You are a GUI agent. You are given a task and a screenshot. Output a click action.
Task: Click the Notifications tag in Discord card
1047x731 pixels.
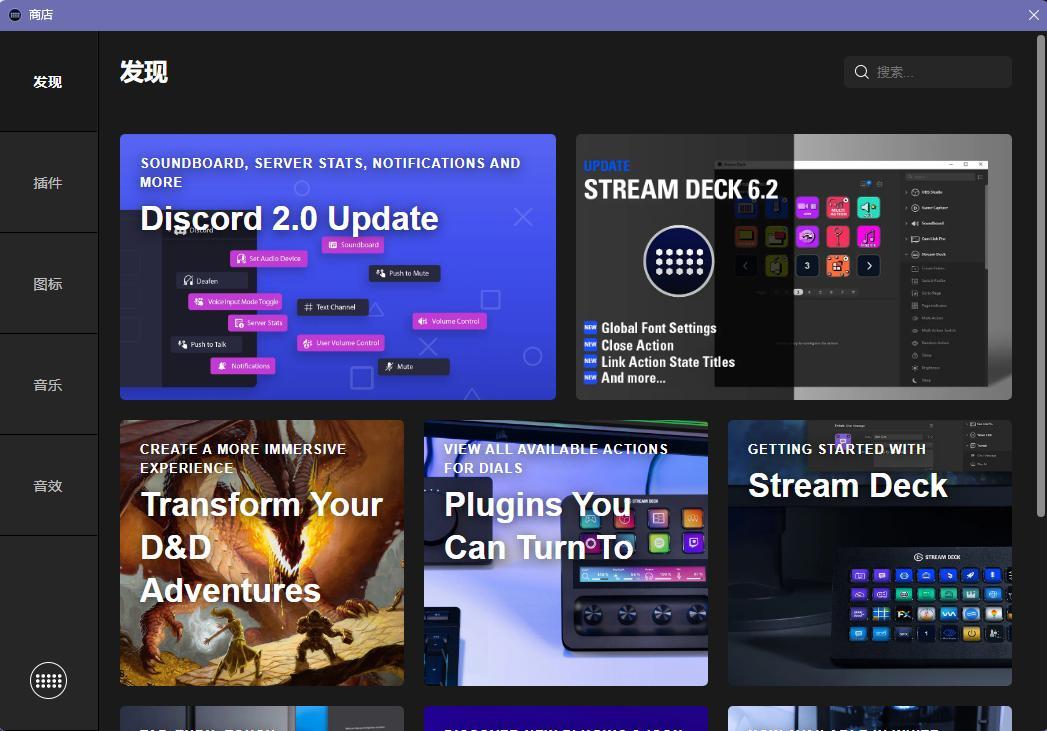[x=243, y=366]
